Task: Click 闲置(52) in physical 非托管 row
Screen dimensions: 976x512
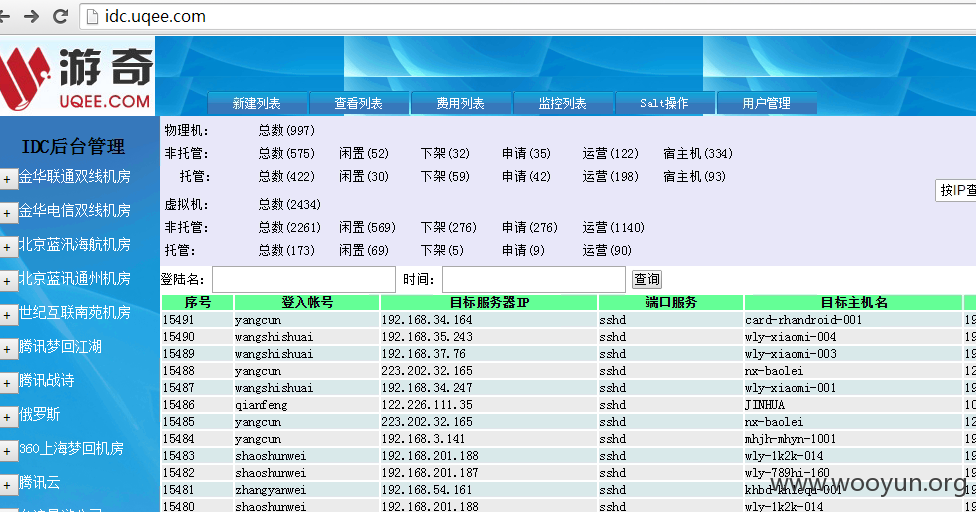Action: [x=364, y=154]
